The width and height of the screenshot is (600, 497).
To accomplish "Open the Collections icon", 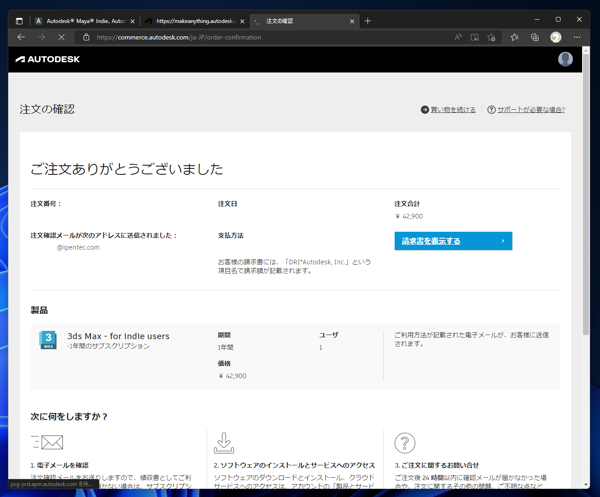I will pyautogui.click(x=535, y=37).
